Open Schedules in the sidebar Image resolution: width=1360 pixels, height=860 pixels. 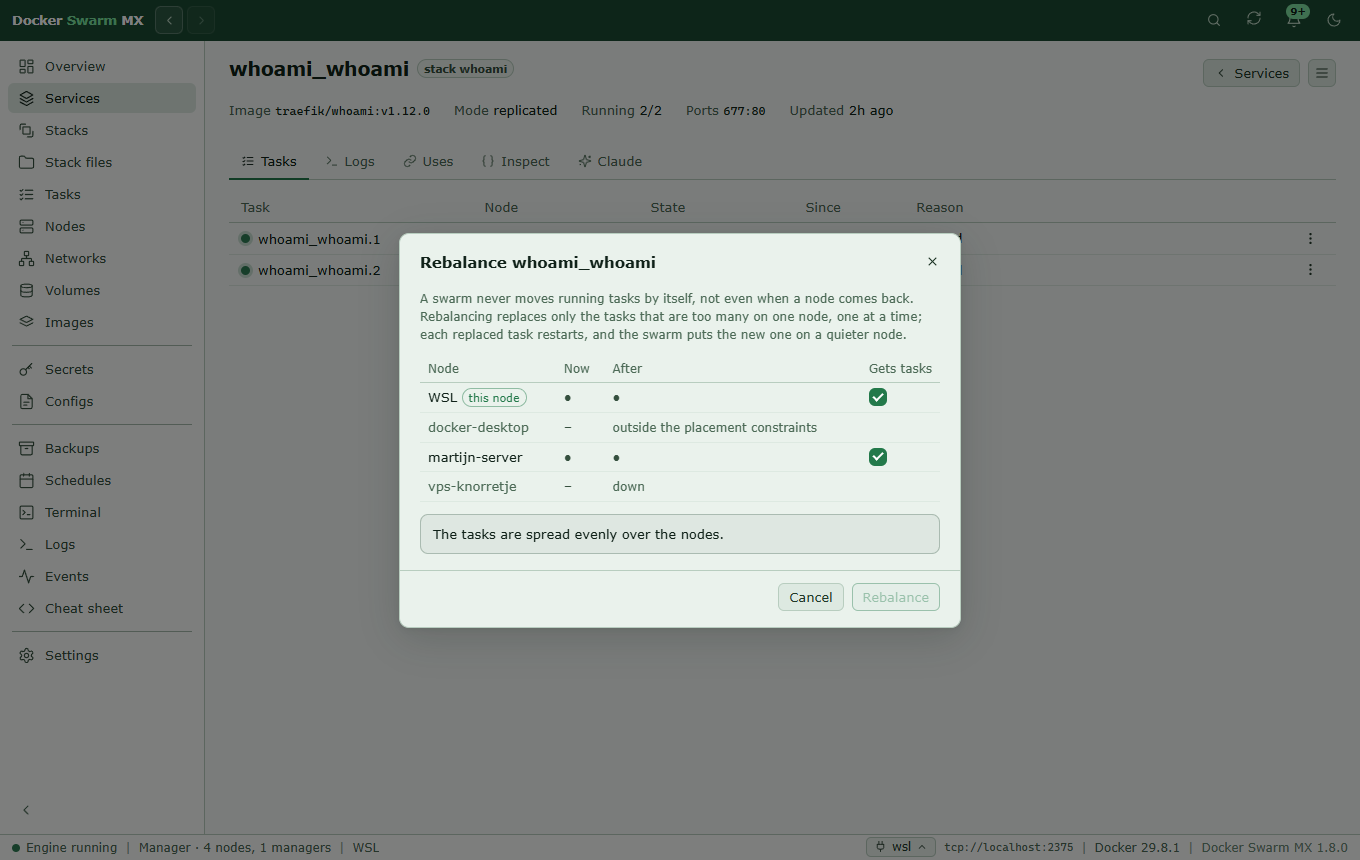(x=102, y=480)
